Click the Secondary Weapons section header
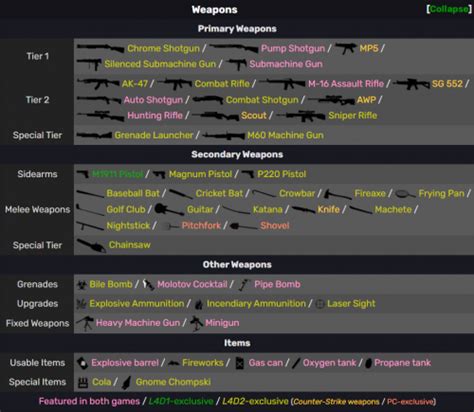 coord(237,155)
